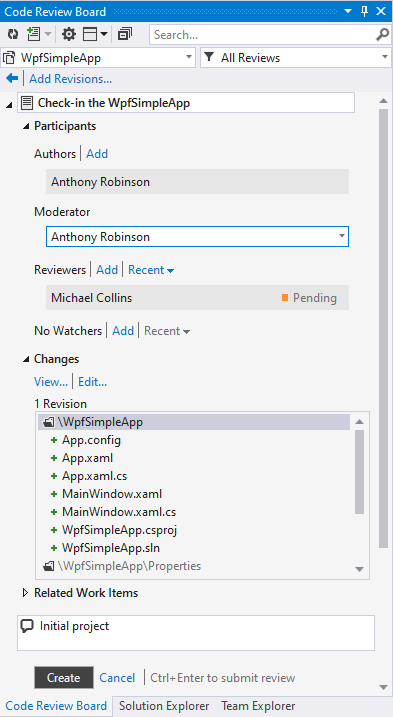
Task: Expand Related Work Items section
Action: [x=26, y=593]
